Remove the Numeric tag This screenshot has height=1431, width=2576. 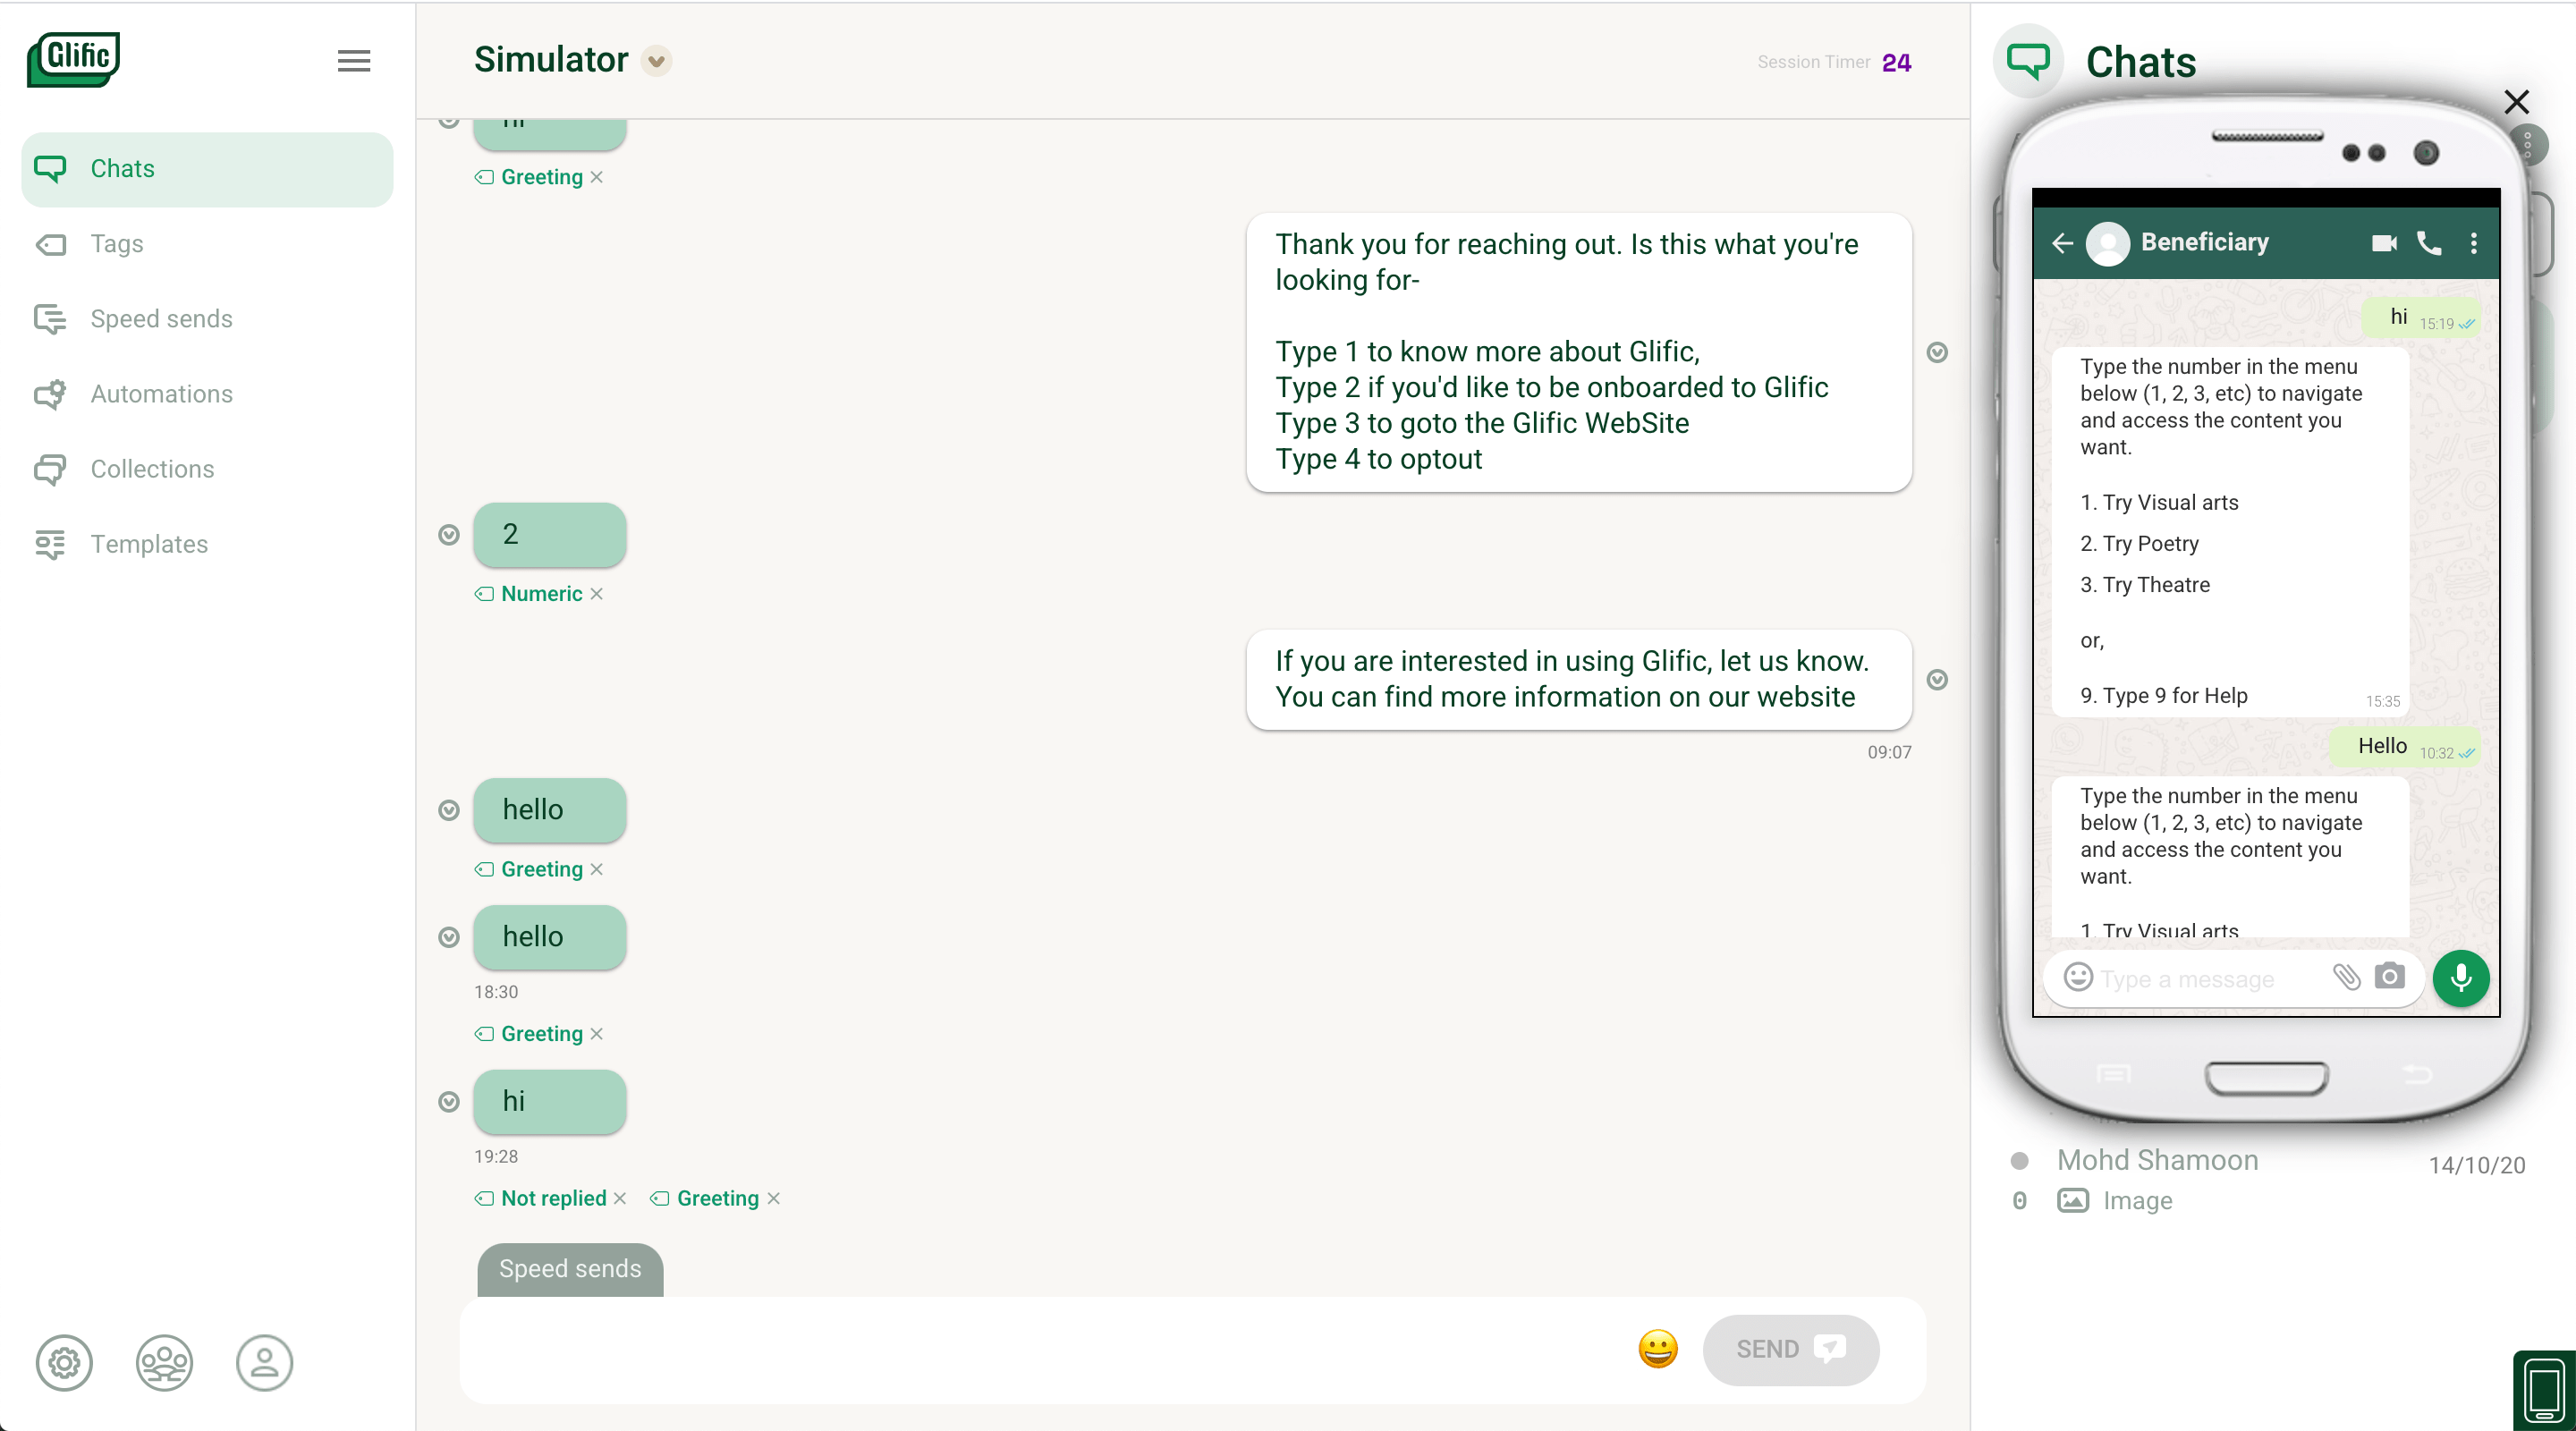[x=597, y=594]
